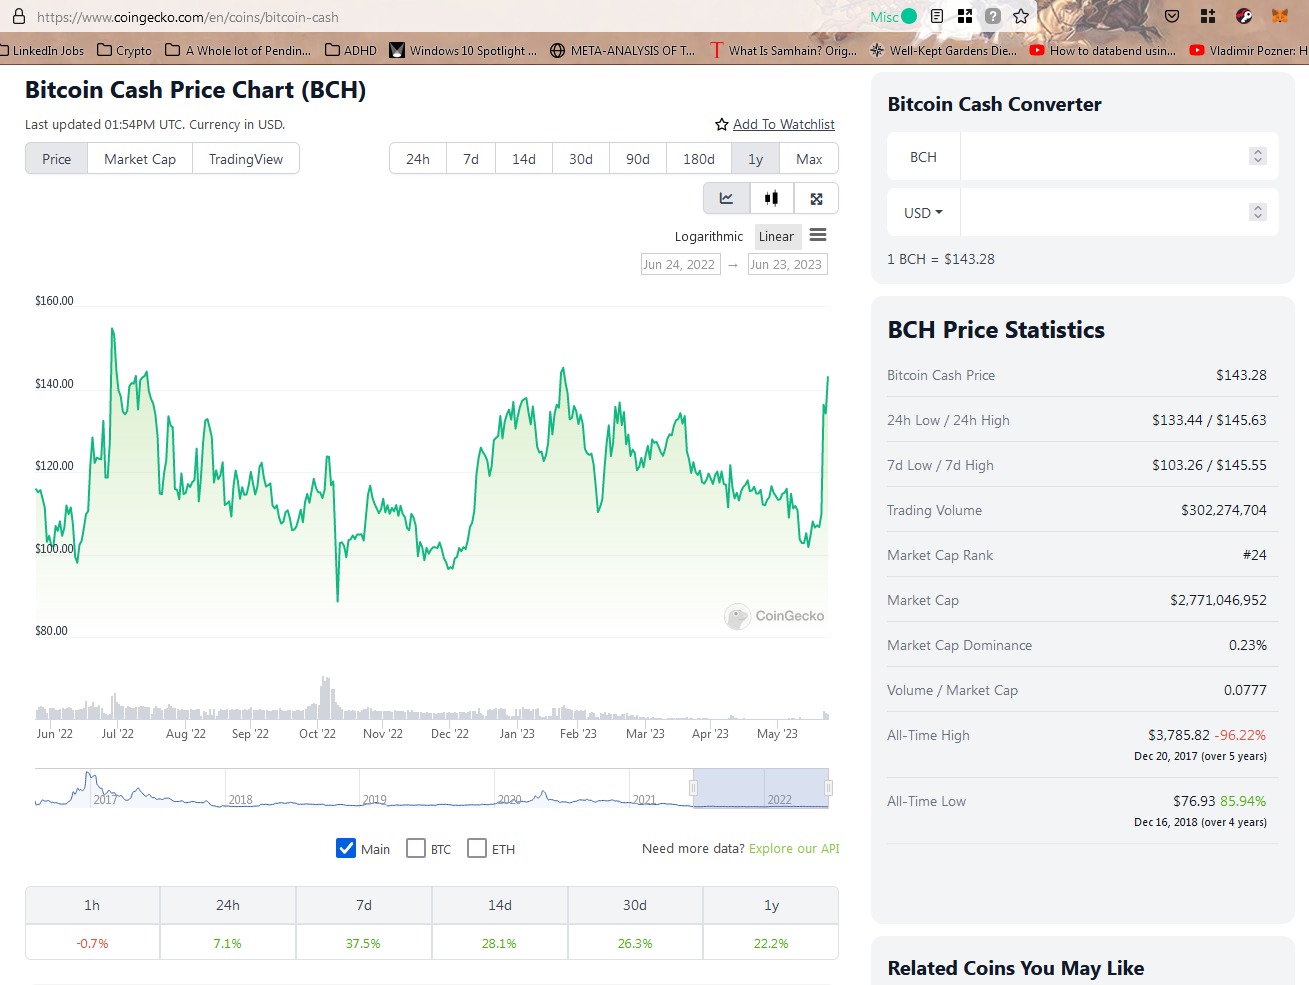Select the Max time range
The width and height of the screenshot is (1309, 985).
[x=809, y=159]
